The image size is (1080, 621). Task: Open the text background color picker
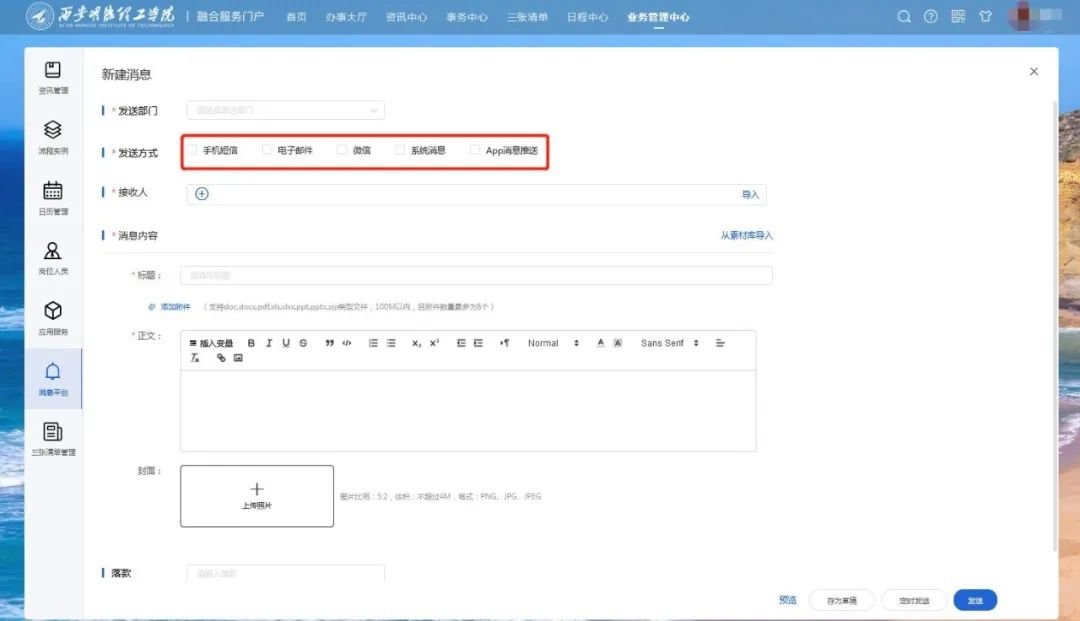click(618, 343)
